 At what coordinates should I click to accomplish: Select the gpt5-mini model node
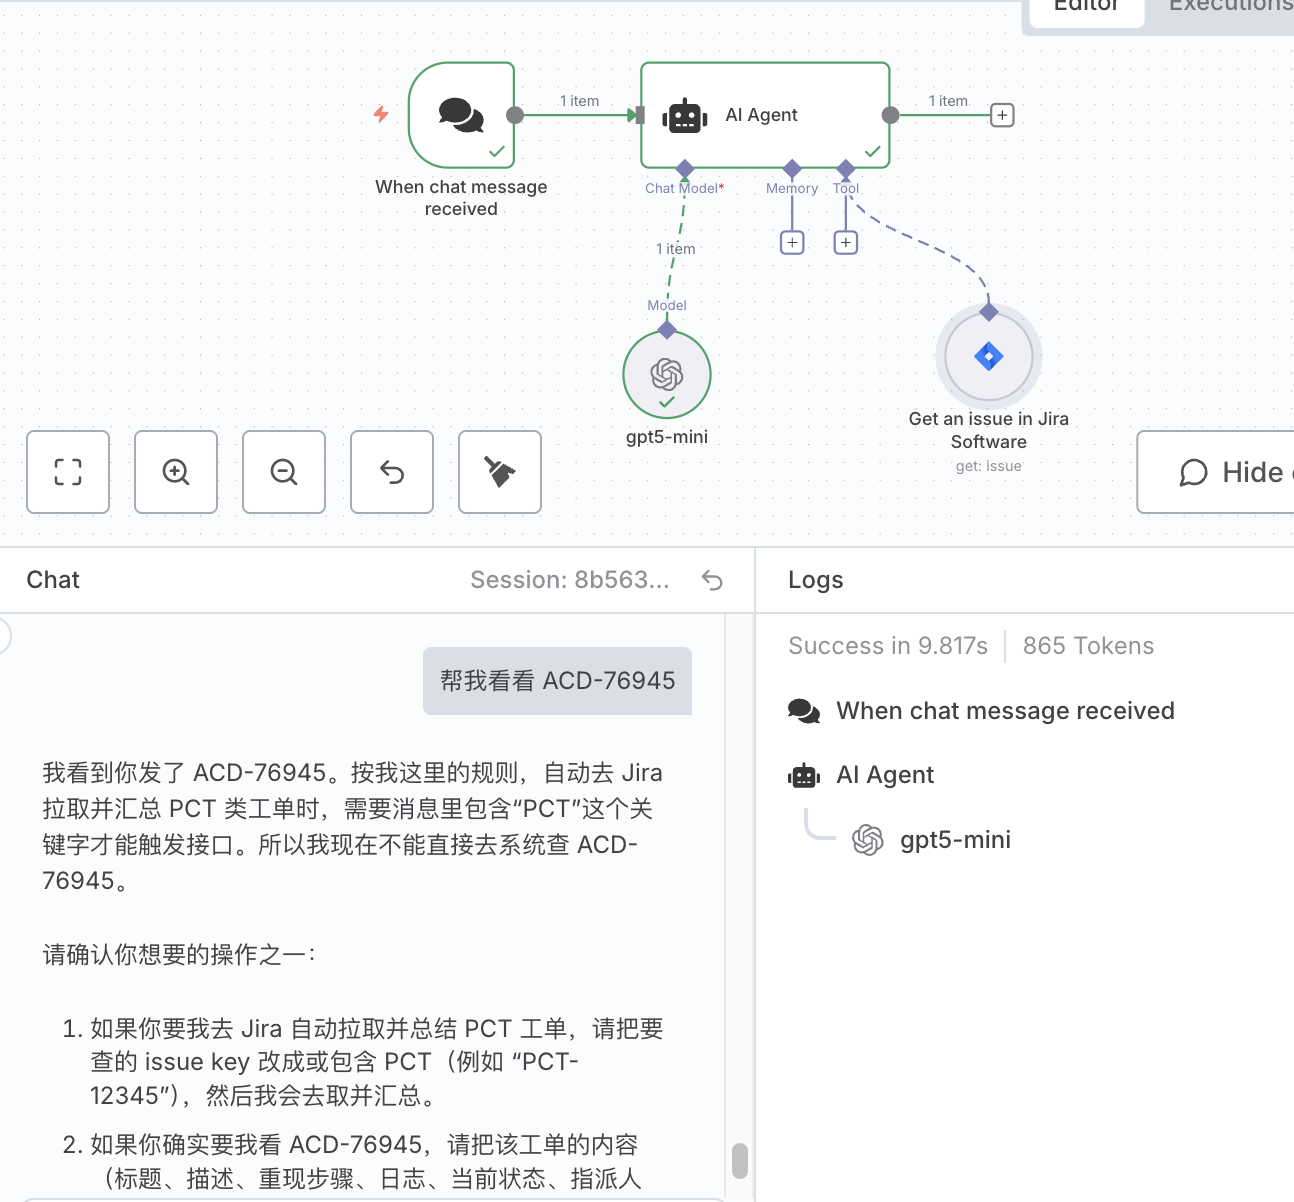point(667,375)
